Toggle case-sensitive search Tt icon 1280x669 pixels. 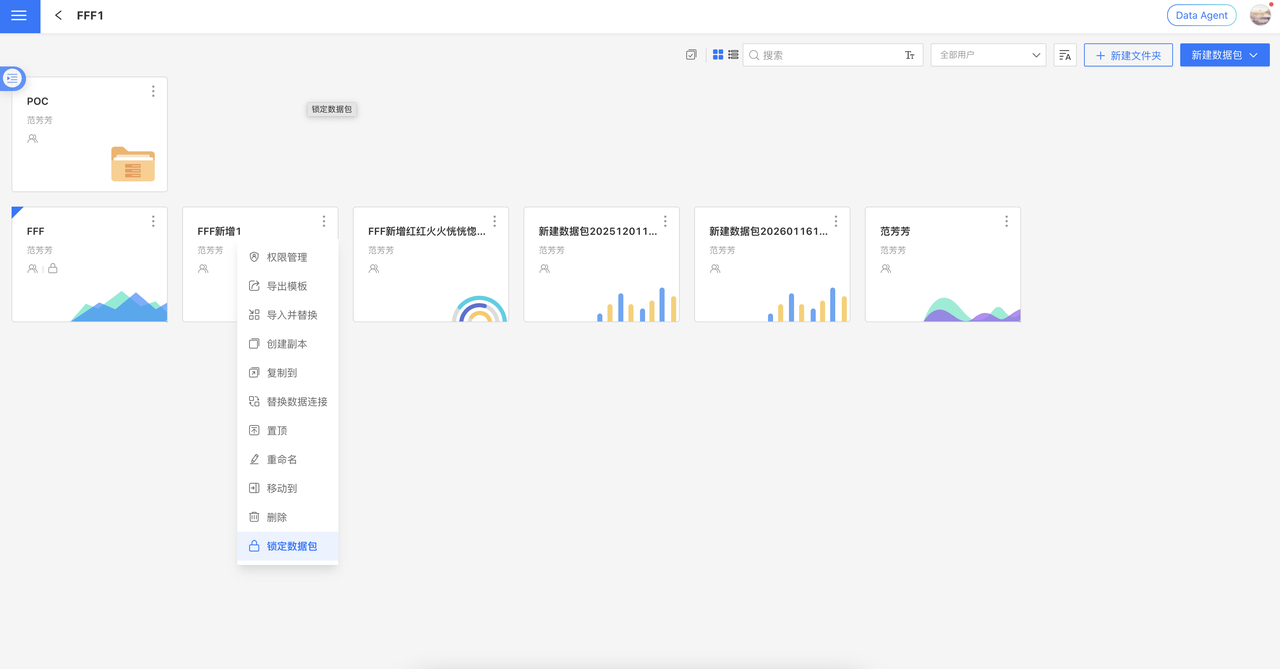tap(910, 56)
